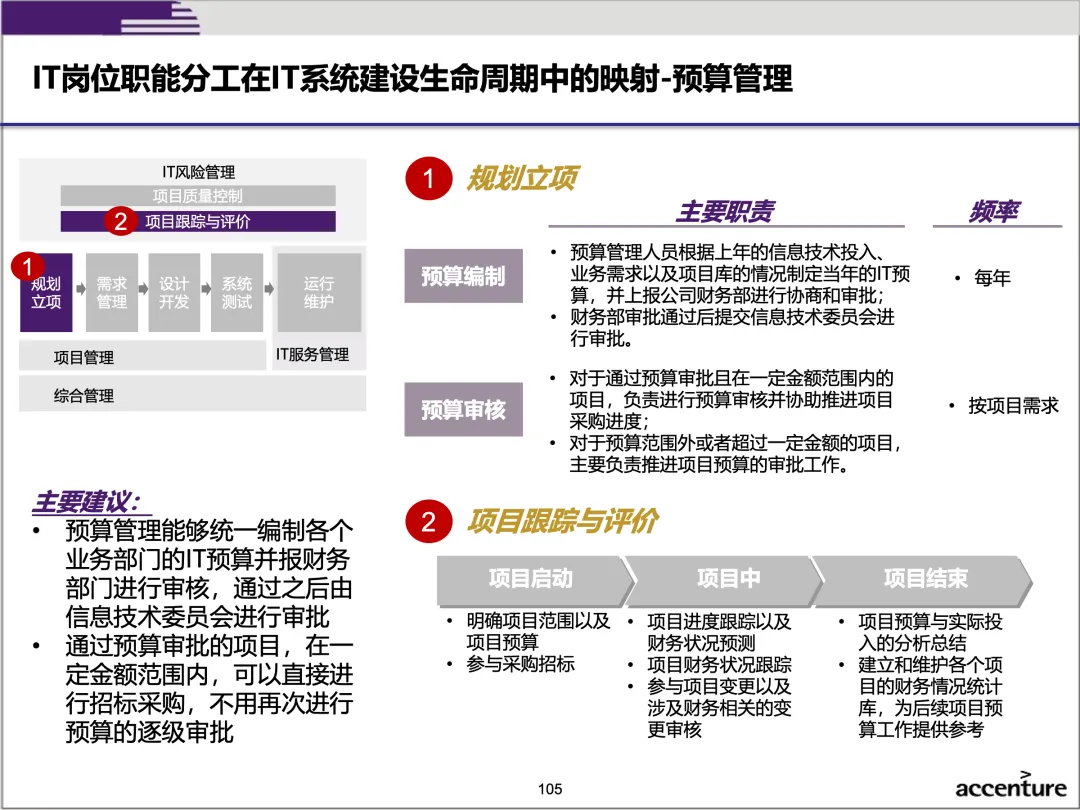Click the 项目跟踪与评价 purple bar
1080x810 pixels.
pos(198,221)
